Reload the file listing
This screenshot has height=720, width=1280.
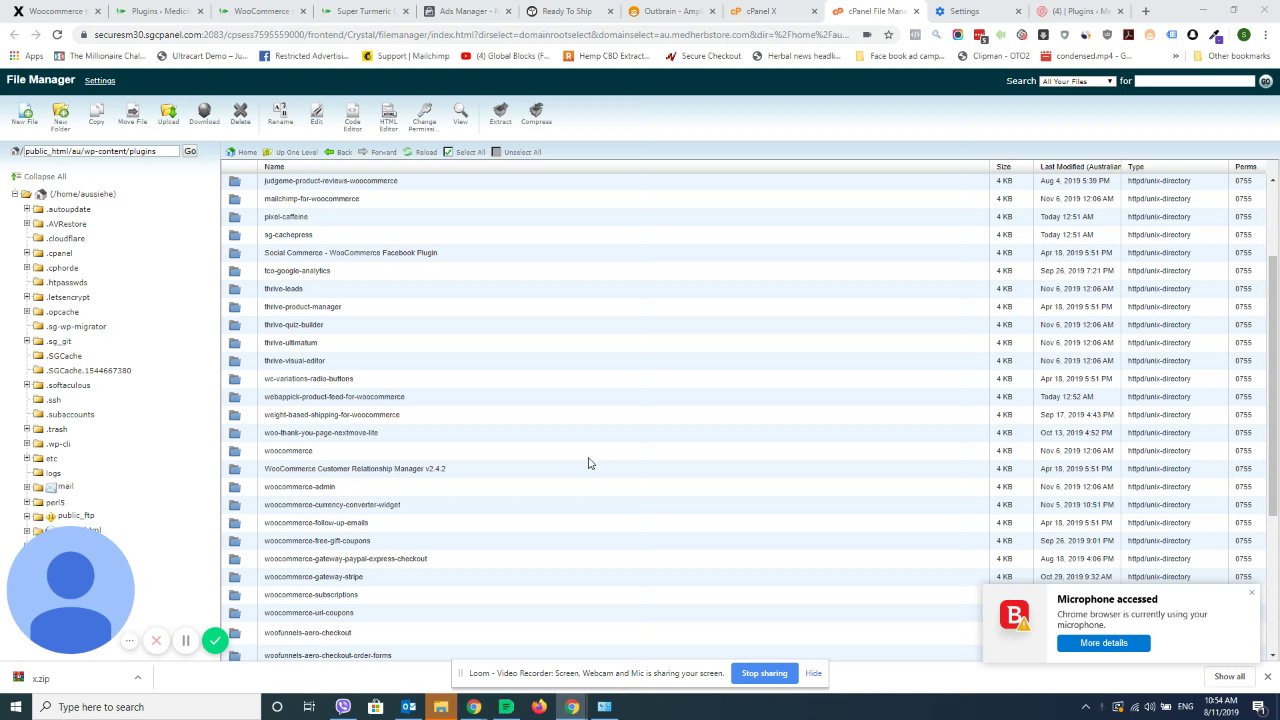coord(420,152)
